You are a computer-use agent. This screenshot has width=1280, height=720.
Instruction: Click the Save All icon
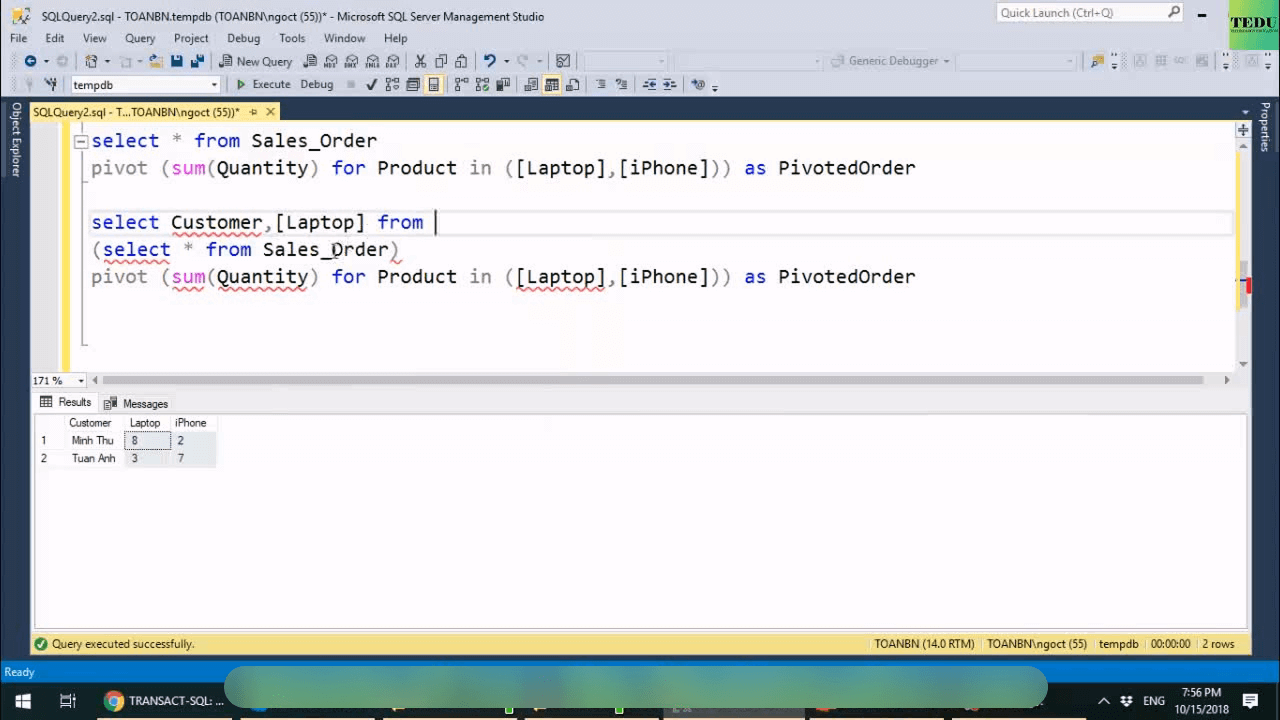click(x=197, y=61)
